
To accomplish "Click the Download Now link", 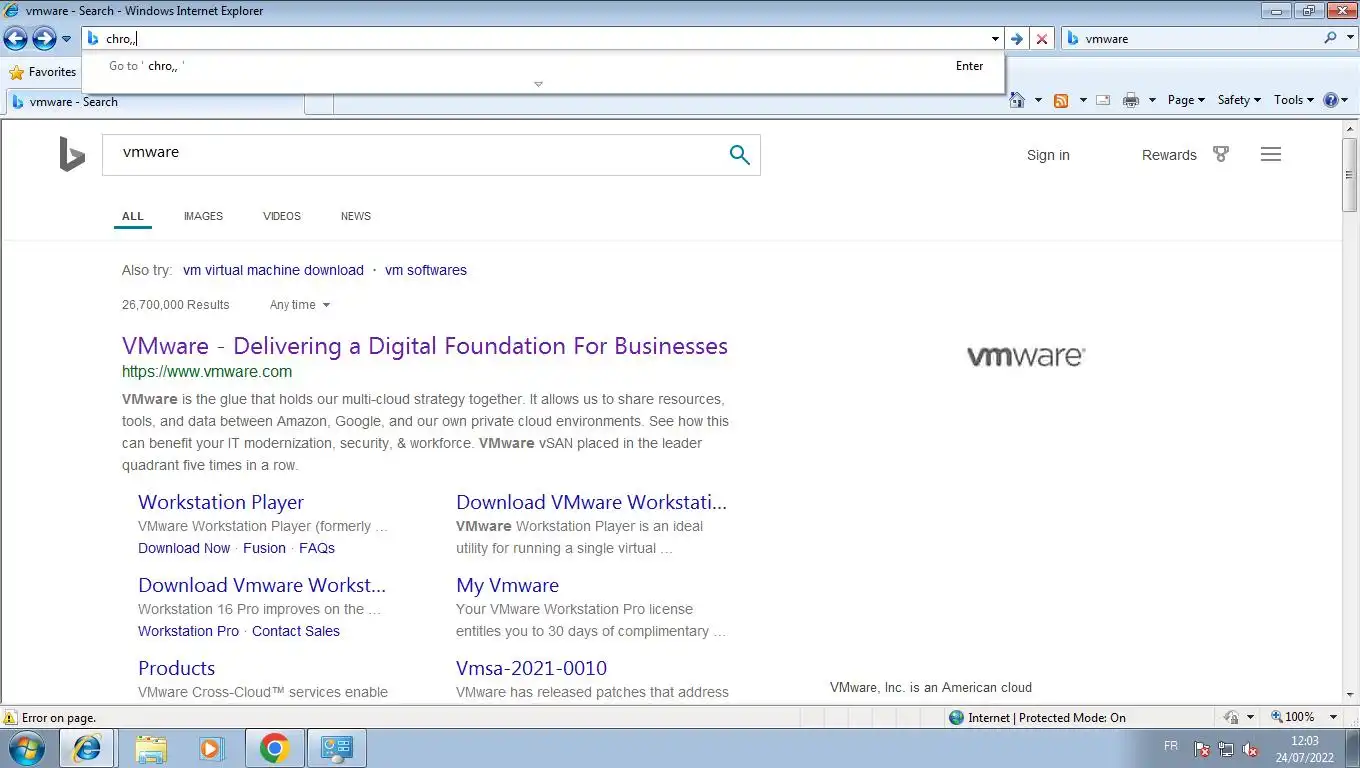I will [x=184, y=548].
